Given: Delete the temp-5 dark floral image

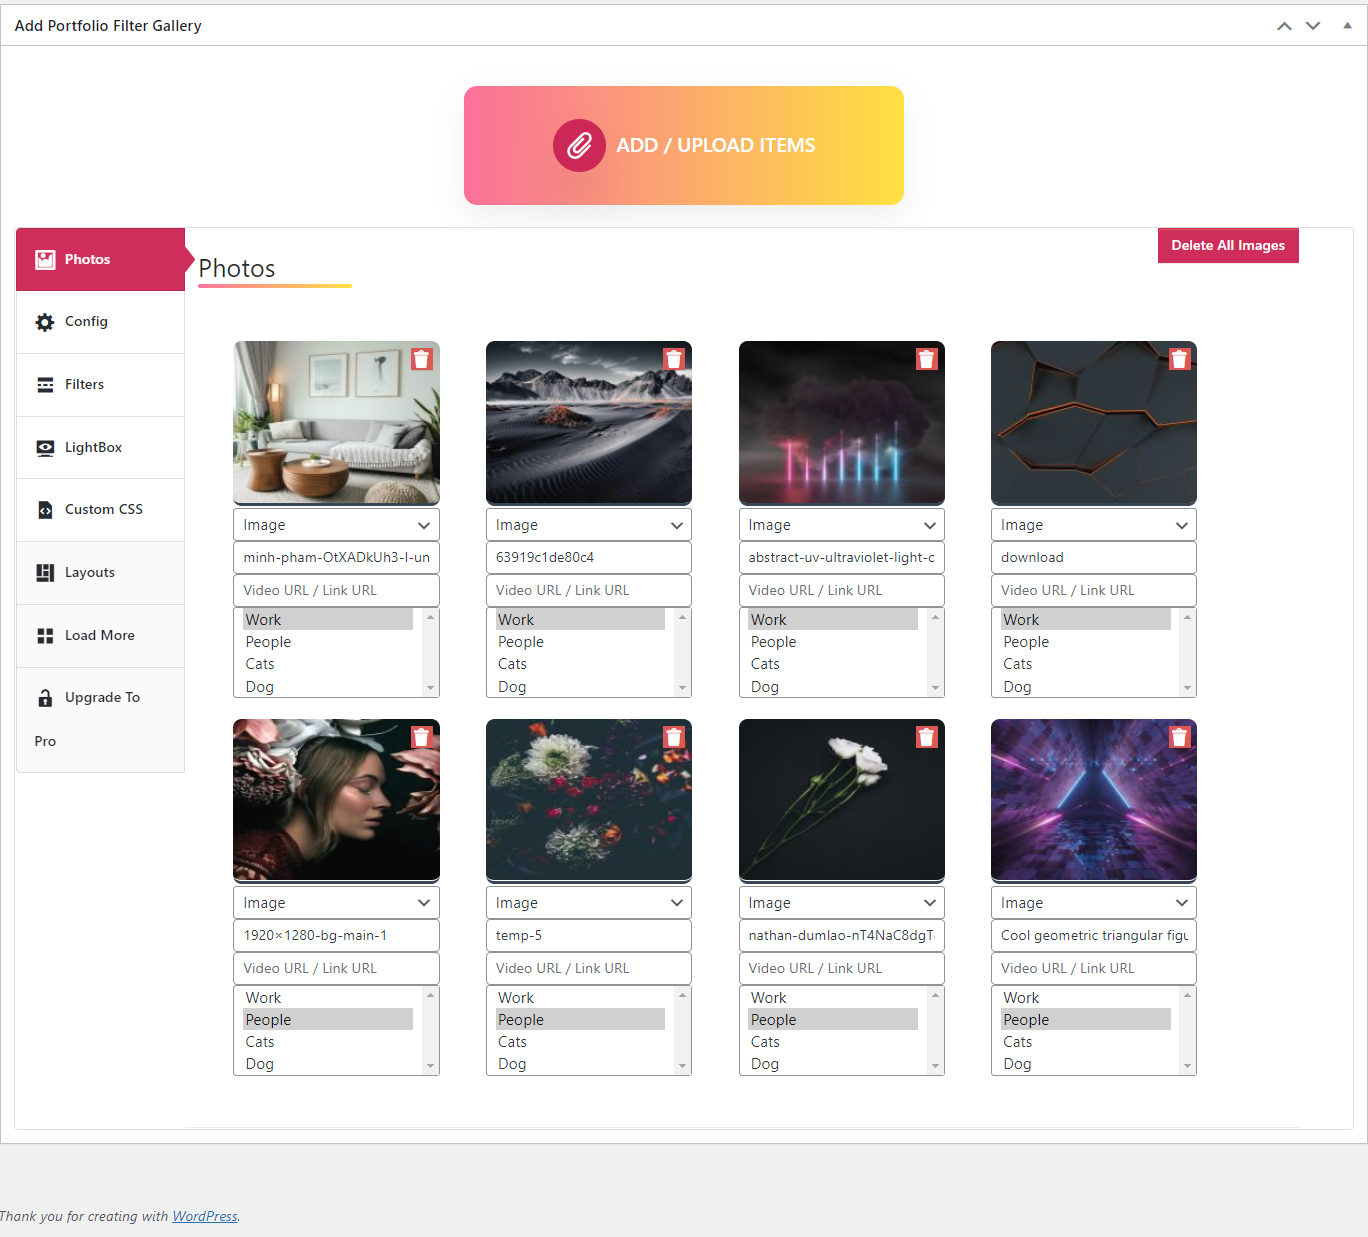Looking at the screenshot, I should pos(674,737).
